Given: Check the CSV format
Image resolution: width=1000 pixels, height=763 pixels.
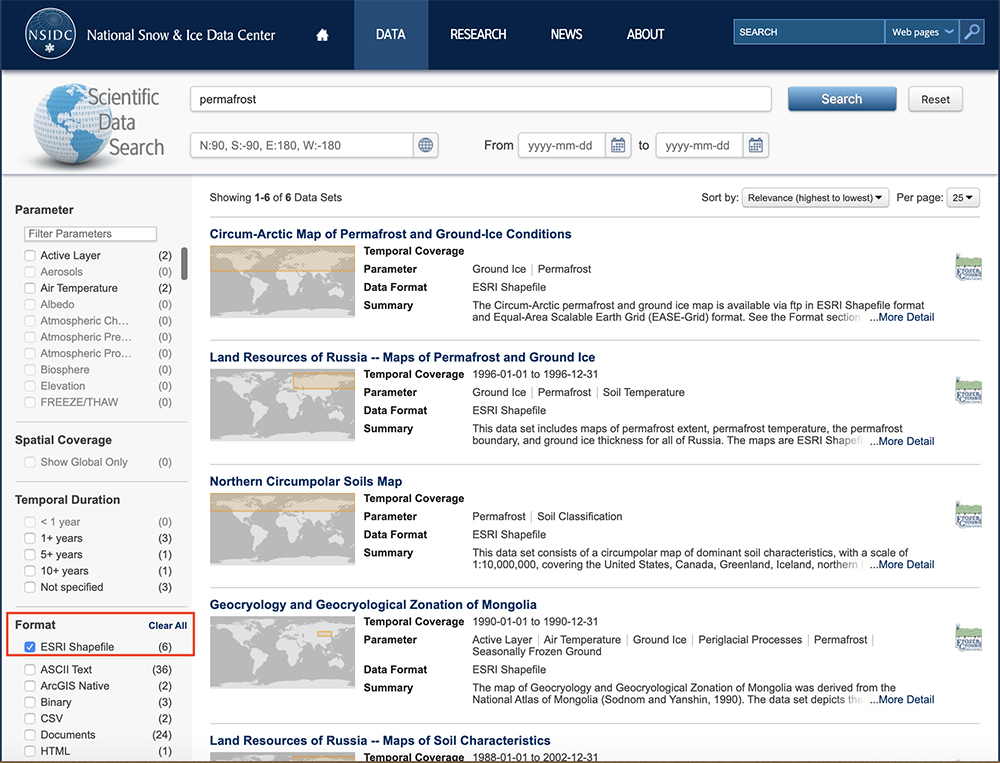Looking at the screenshot, I should 30,718.
